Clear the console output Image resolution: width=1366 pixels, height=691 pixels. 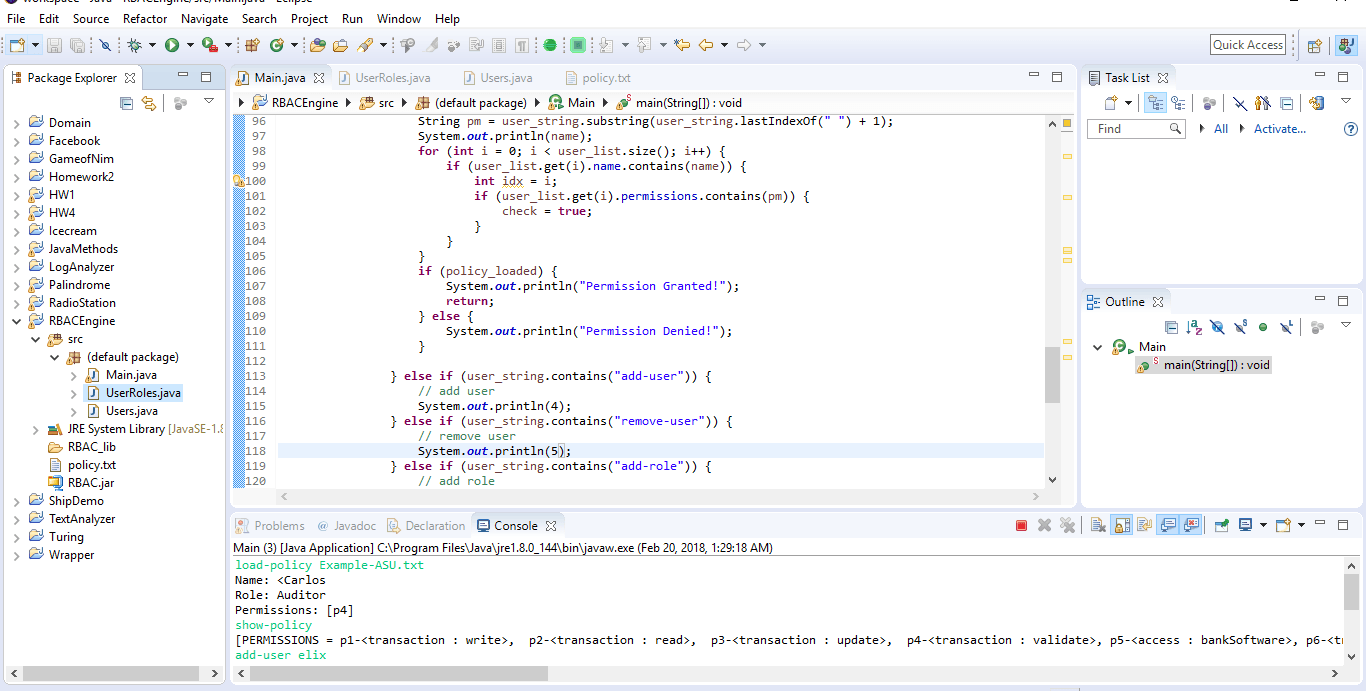pyautogui.click(x=1098, y=525)
